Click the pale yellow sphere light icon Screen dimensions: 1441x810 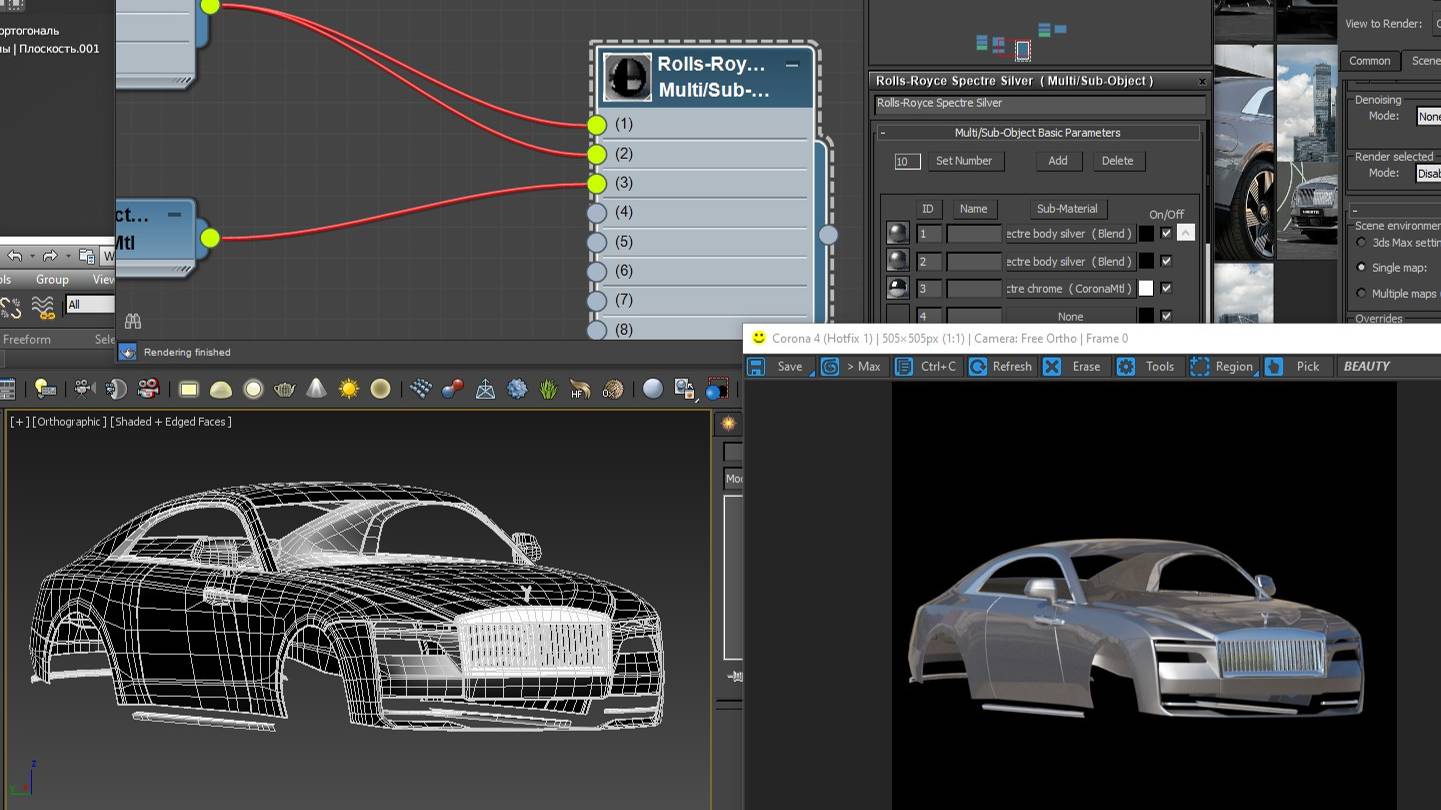tap(380, 389)
